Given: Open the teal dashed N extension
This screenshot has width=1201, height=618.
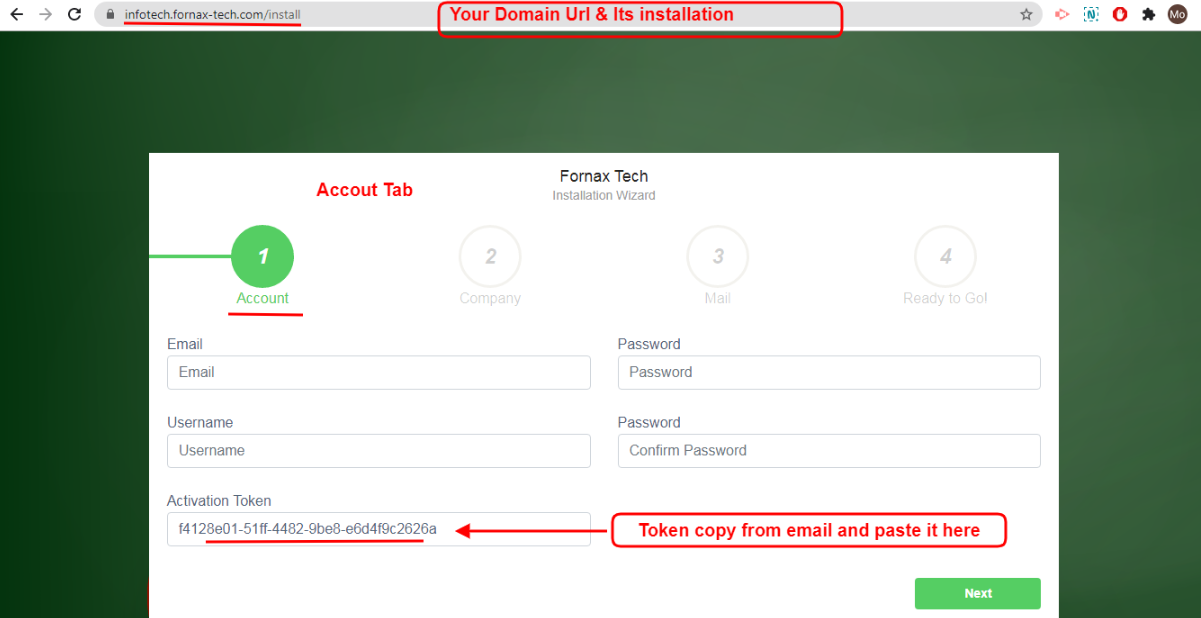Looking at the screenshot, I should coord(1091,15).
